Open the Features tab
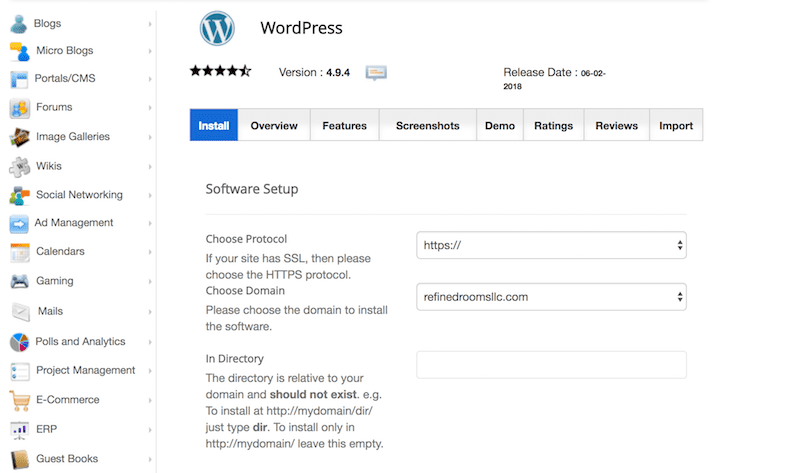800x473 pixels. tap(344, 125)
